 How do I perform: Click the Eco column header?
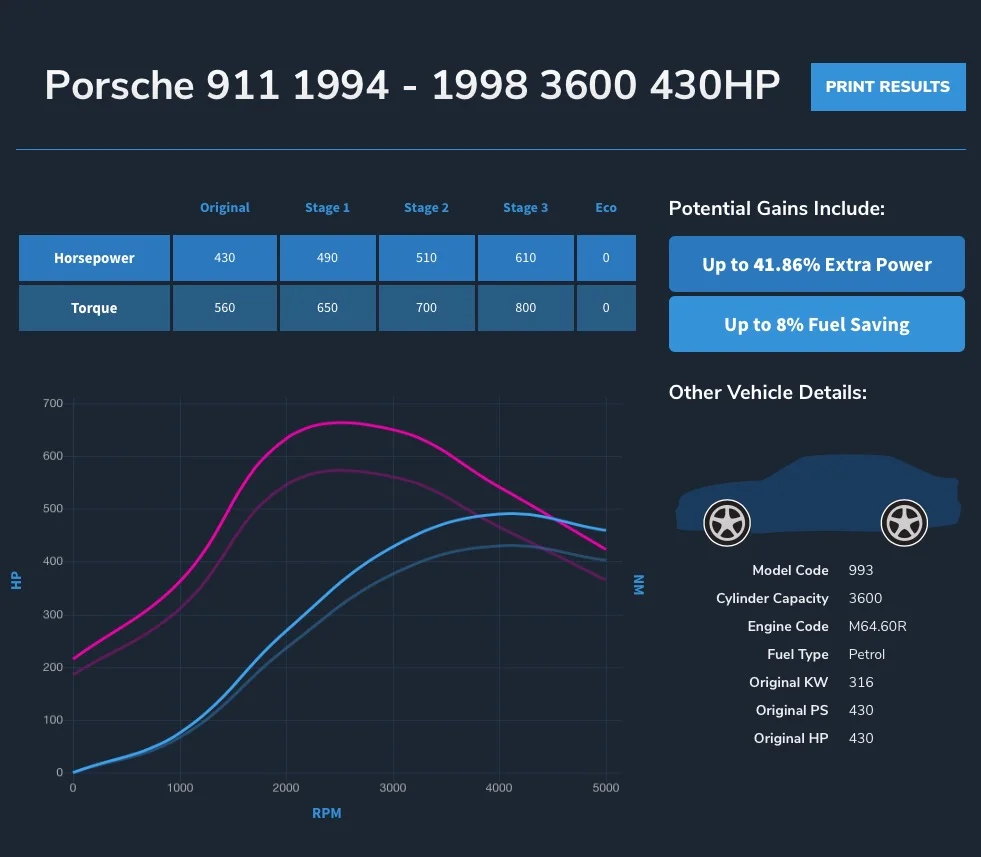coord(606,207)
